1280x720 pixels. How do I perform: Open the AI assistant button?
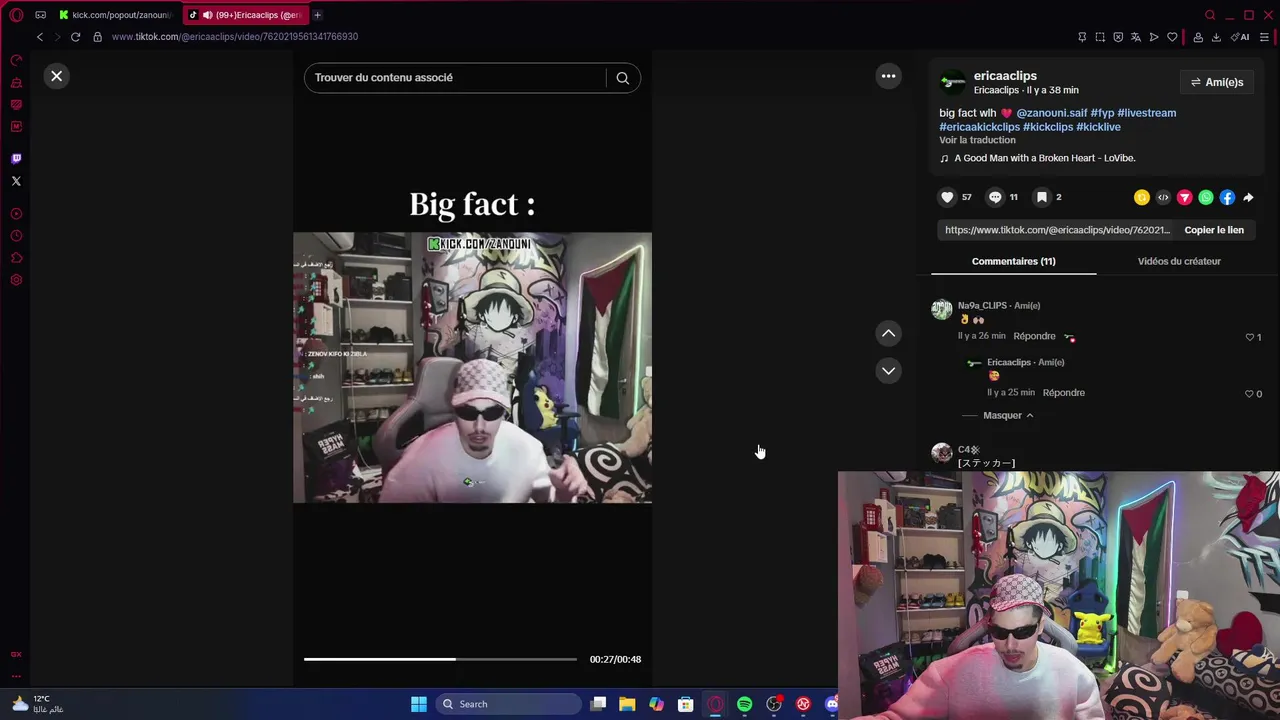point(1240,37)
